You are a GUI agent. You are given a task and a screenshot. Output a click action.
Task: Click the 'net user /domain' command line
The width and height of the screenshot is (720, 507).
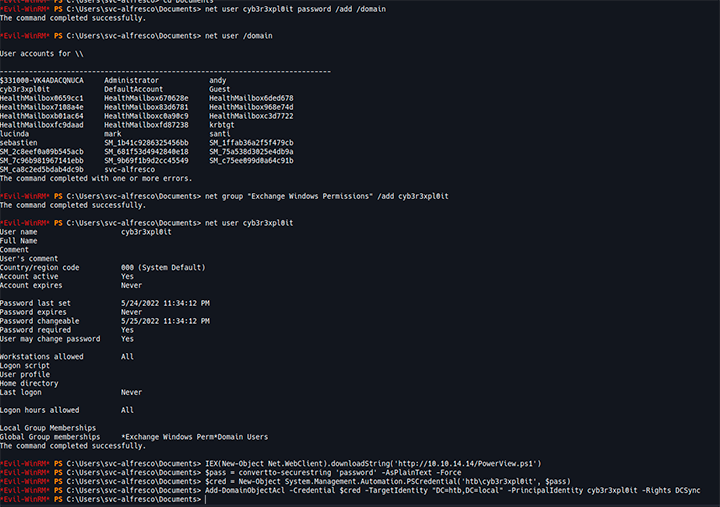click(x=238, y=36)
